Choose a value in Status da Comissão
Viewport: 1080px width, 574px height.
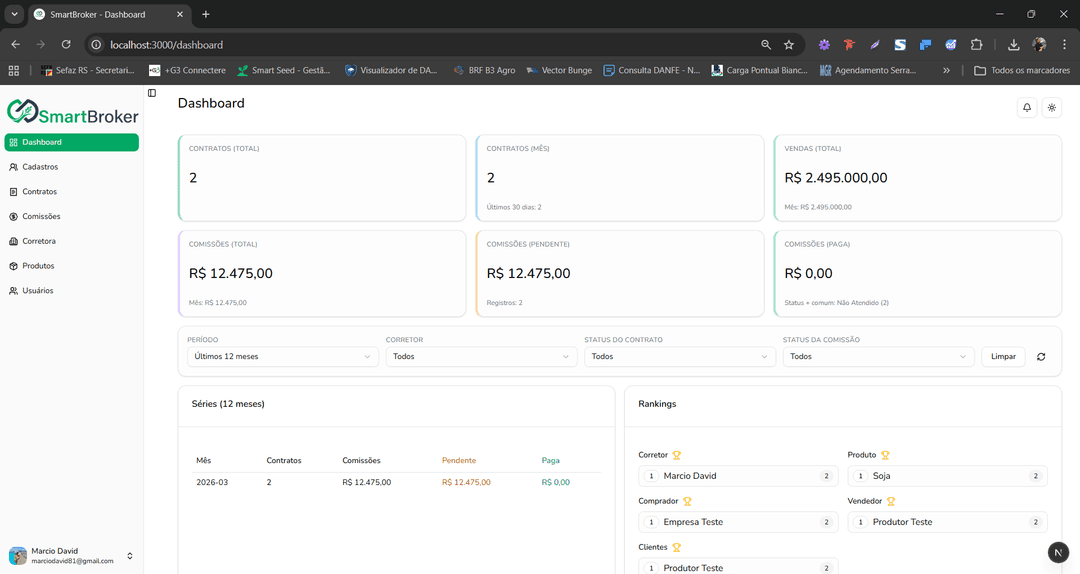pos(877,357)
